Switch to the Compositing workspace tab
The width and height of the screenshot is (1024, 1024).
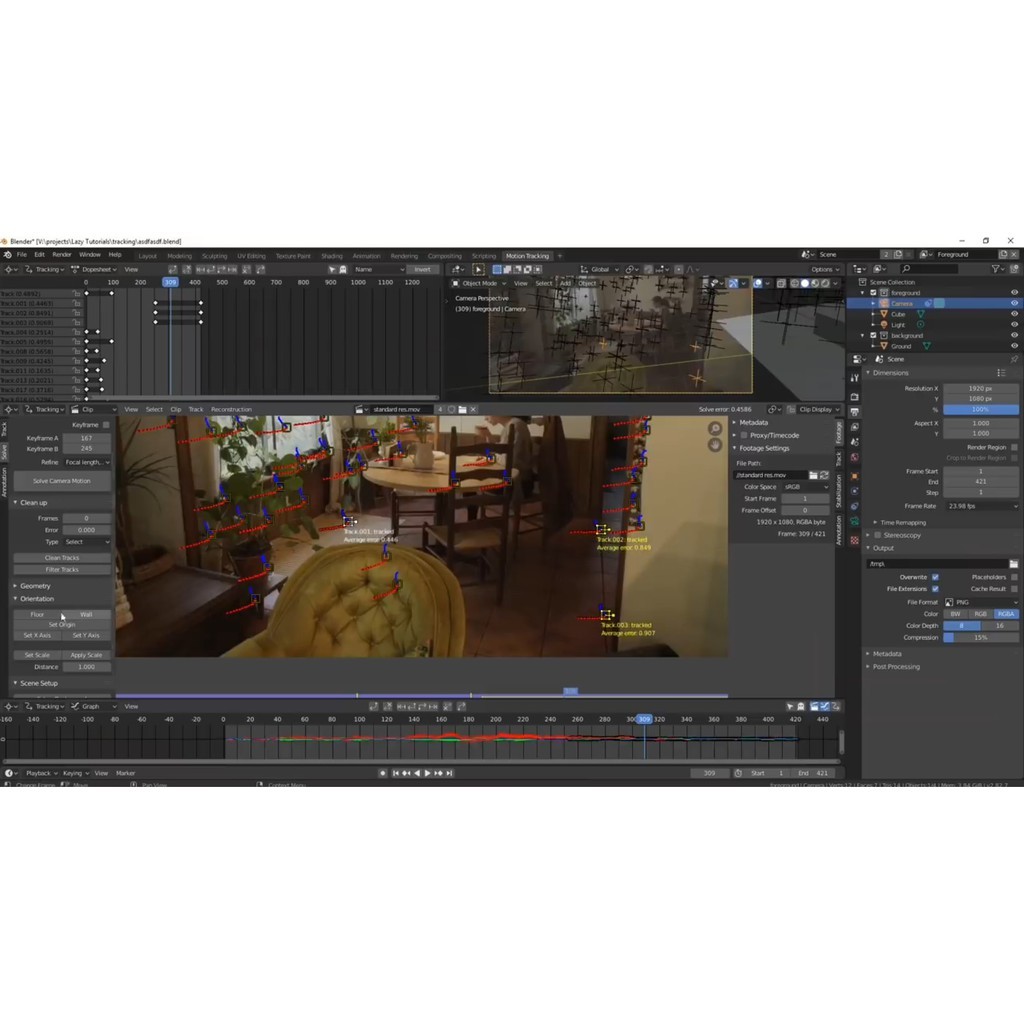(445, 256)
